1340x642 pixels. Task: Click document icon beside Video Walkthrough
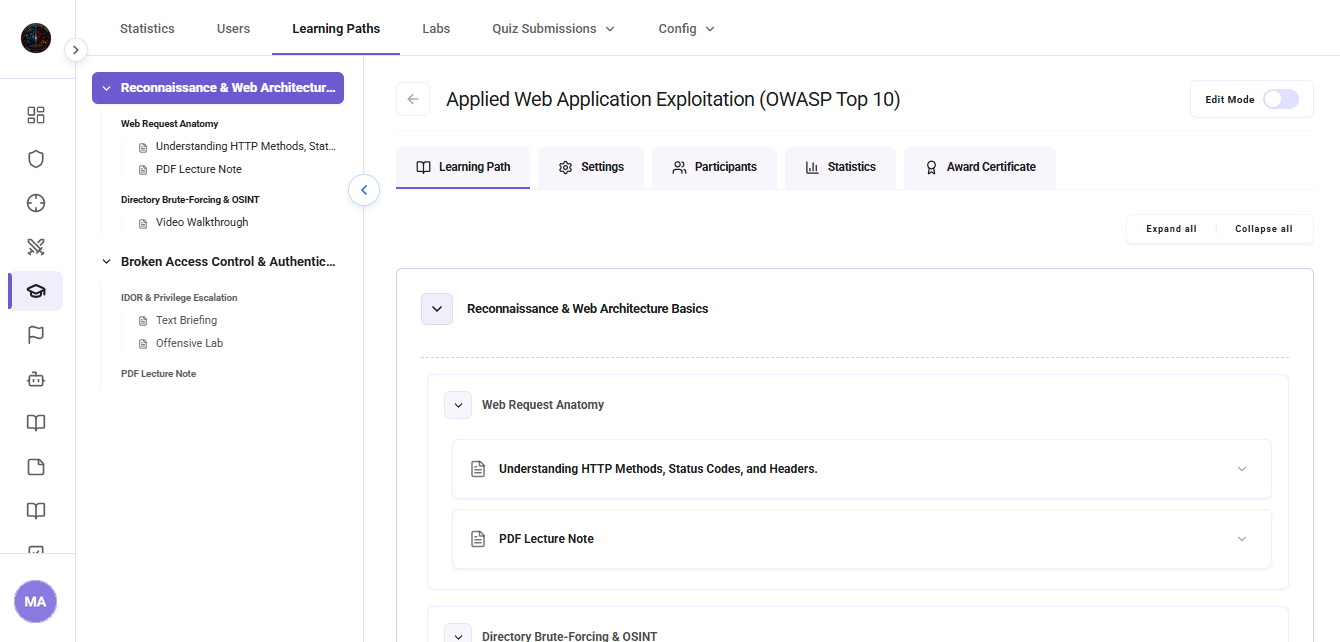point(143,223)
